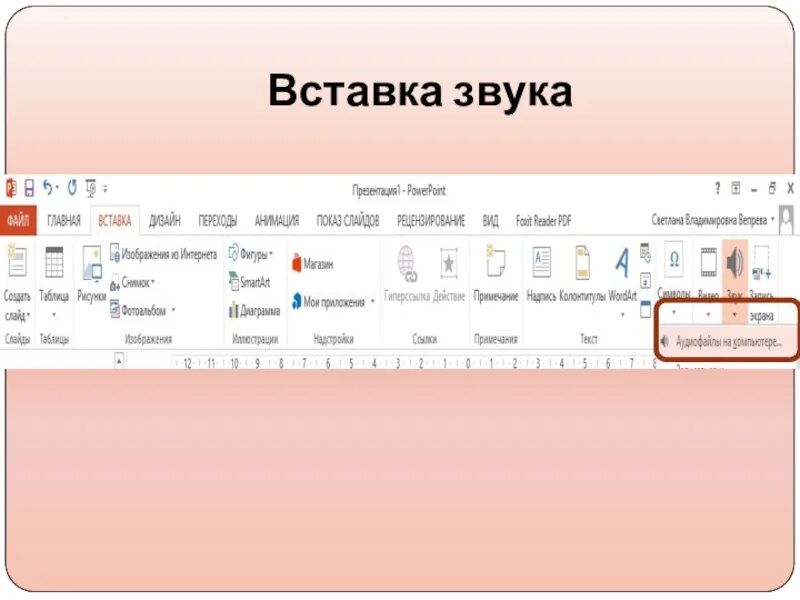Open the Foxit Reader PDF tab
Viewport: 800px width, 600px height.
[x=543, y=221]
